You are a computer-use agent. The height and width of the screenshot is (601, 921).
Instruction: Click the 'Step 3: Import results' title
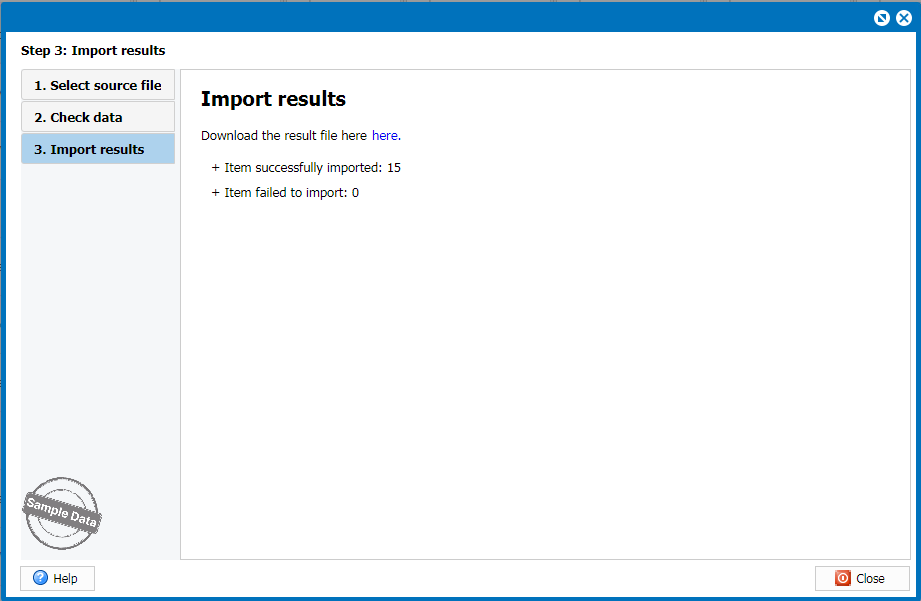[x=93, y=50]
